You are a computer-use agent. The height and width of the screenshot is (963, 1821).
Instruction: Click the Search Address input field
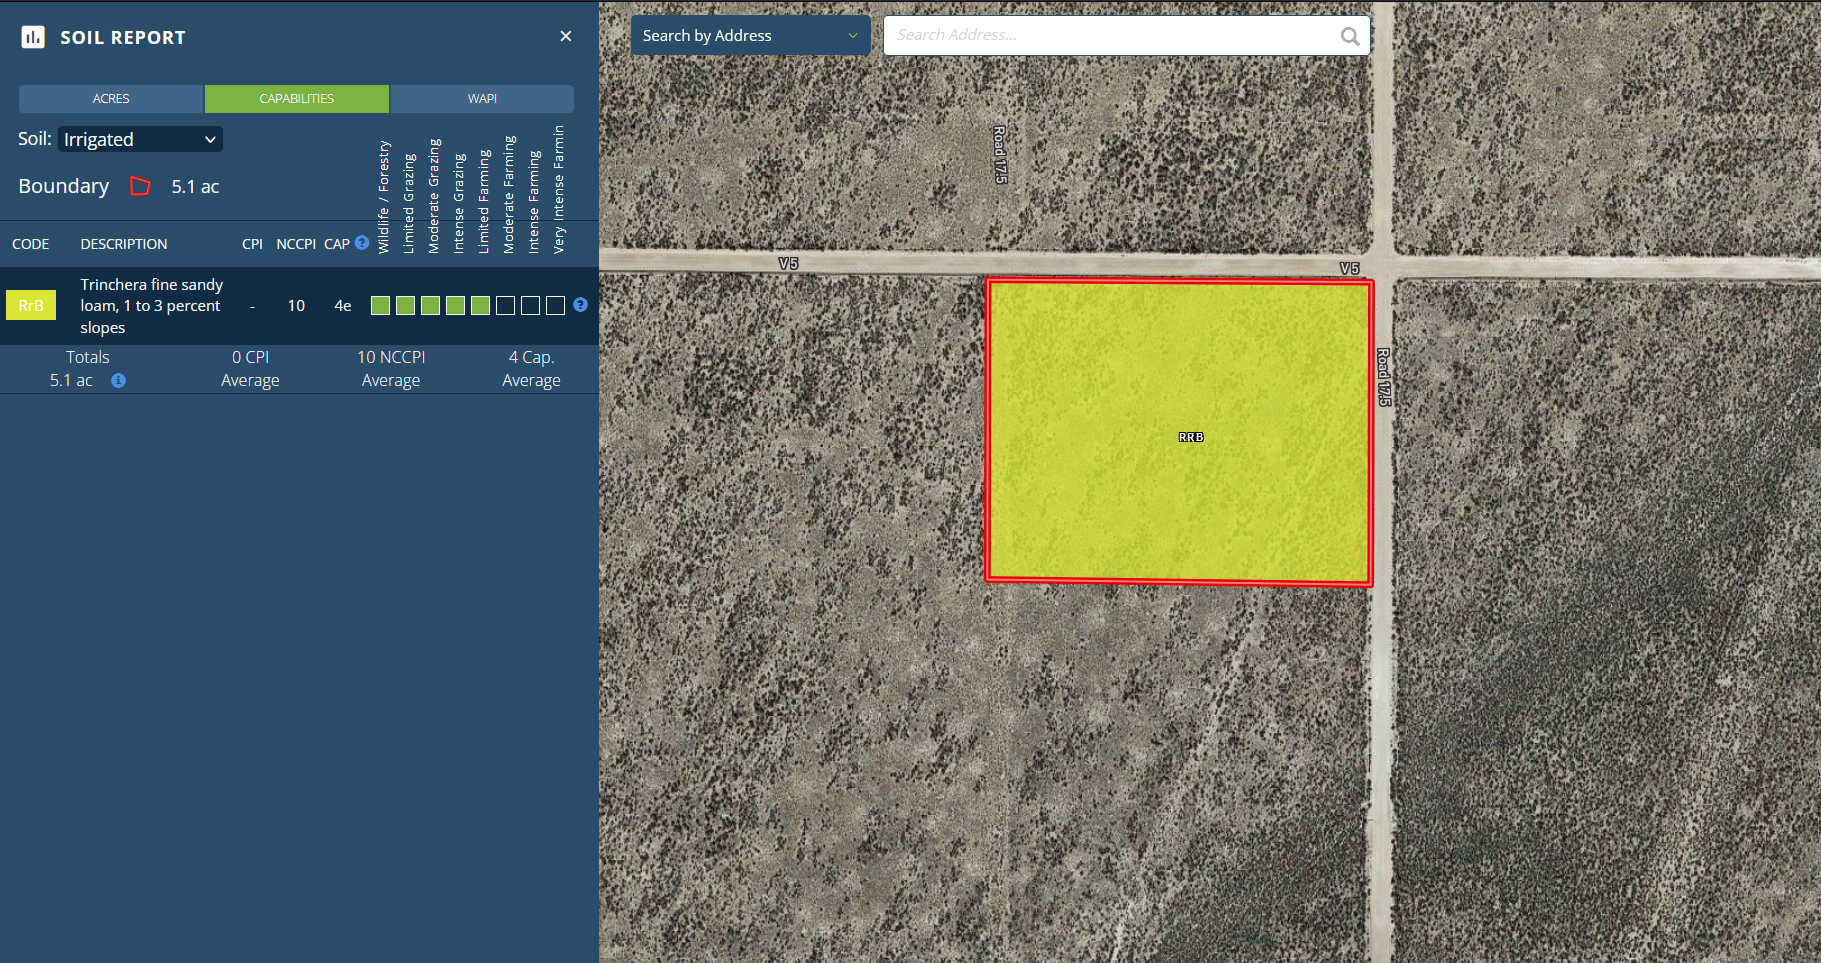(1110, 36)
